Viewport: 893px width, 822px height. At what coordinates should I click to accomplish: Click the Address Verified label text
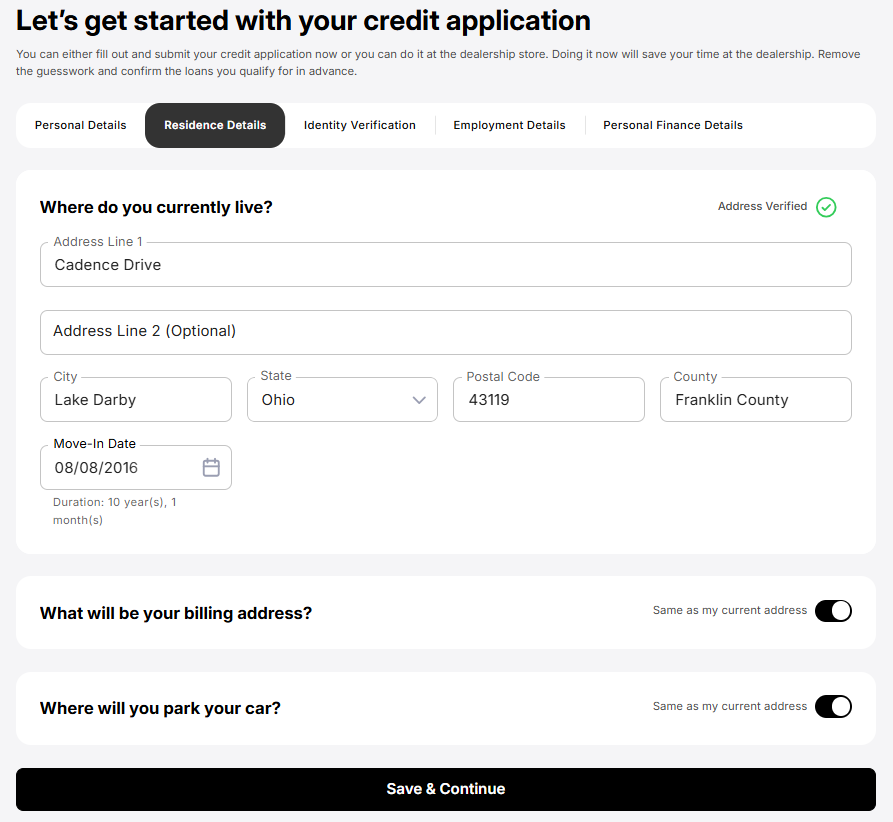(762, 206)
